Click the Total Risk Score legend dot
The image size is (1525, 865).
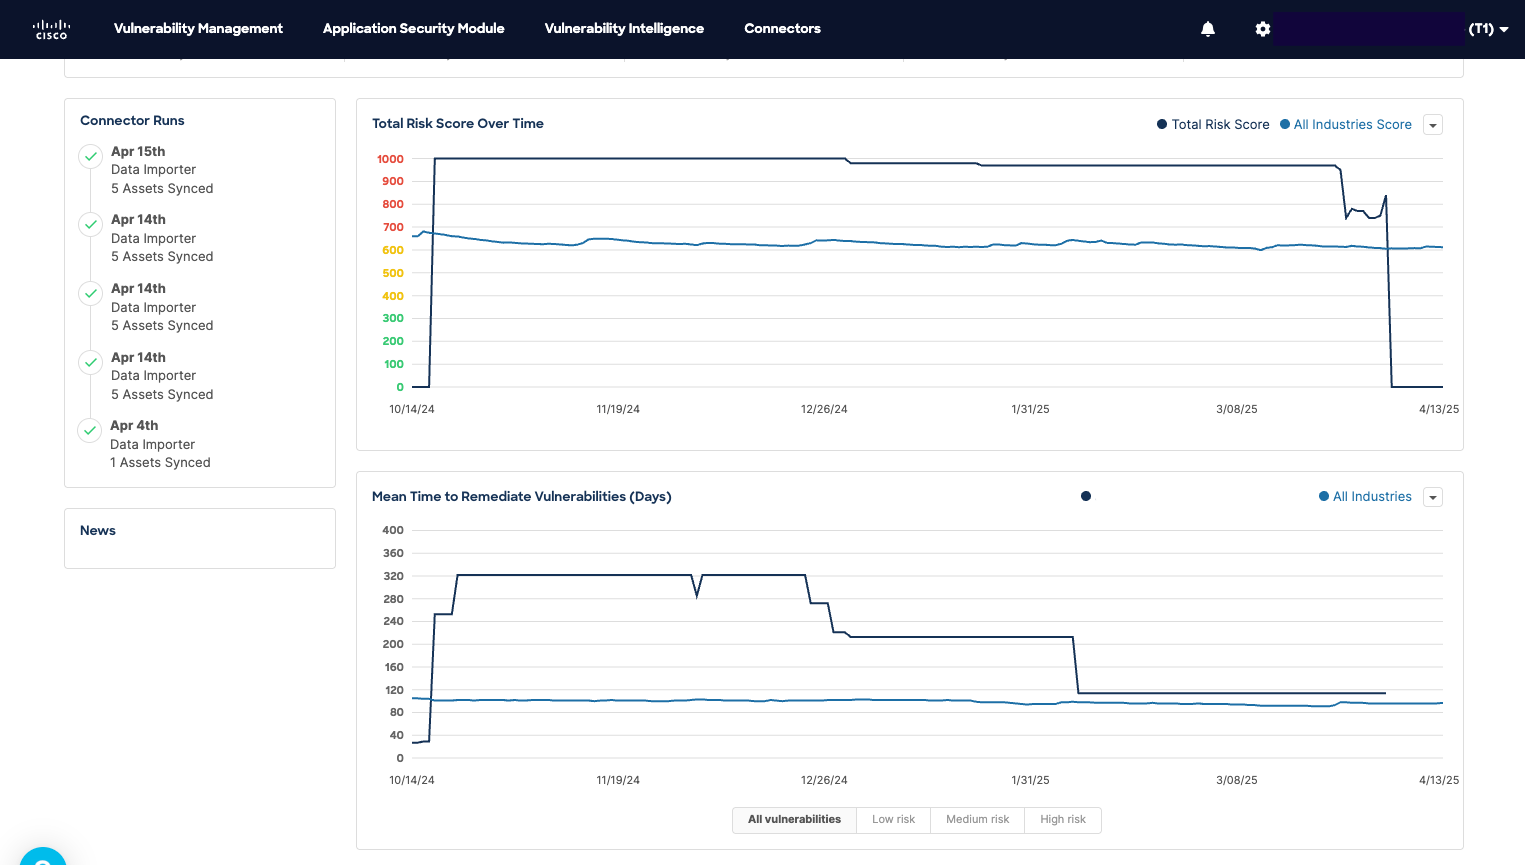click(1160, 124)
